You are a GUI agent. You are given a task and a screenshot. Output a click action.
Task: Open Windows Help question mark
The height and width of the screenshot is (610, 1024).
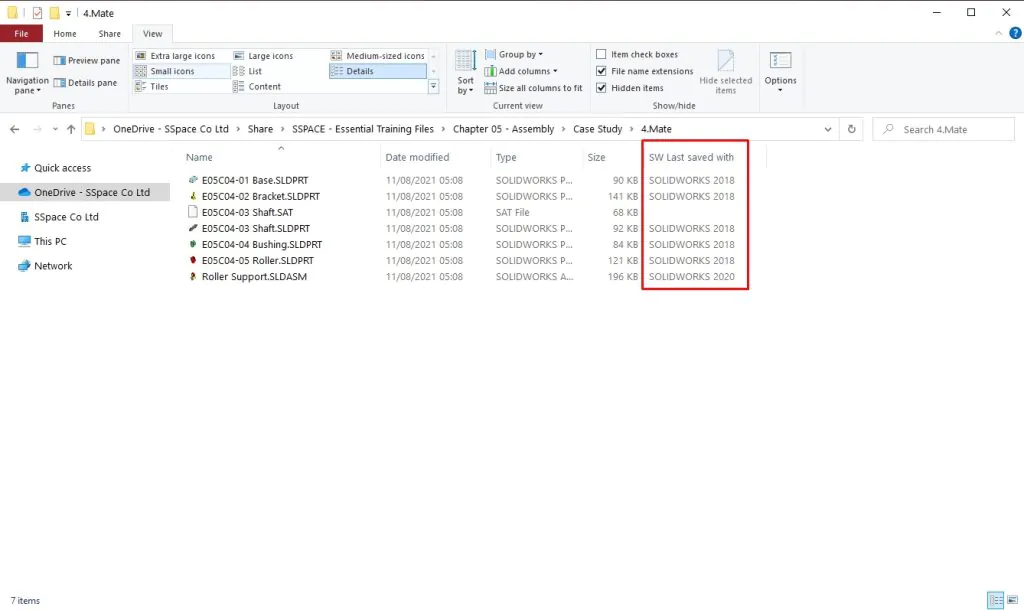[x=1015, y=33]
